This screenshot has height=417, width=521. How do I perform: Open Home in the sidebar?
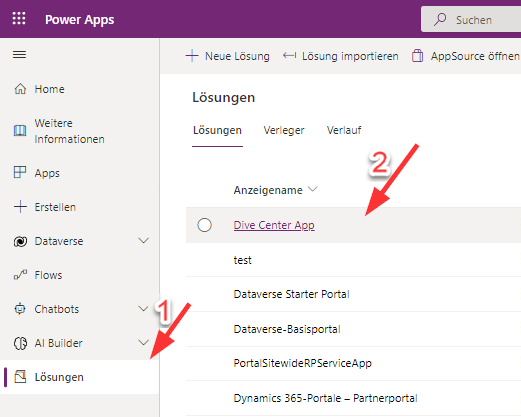coord(79,89)
